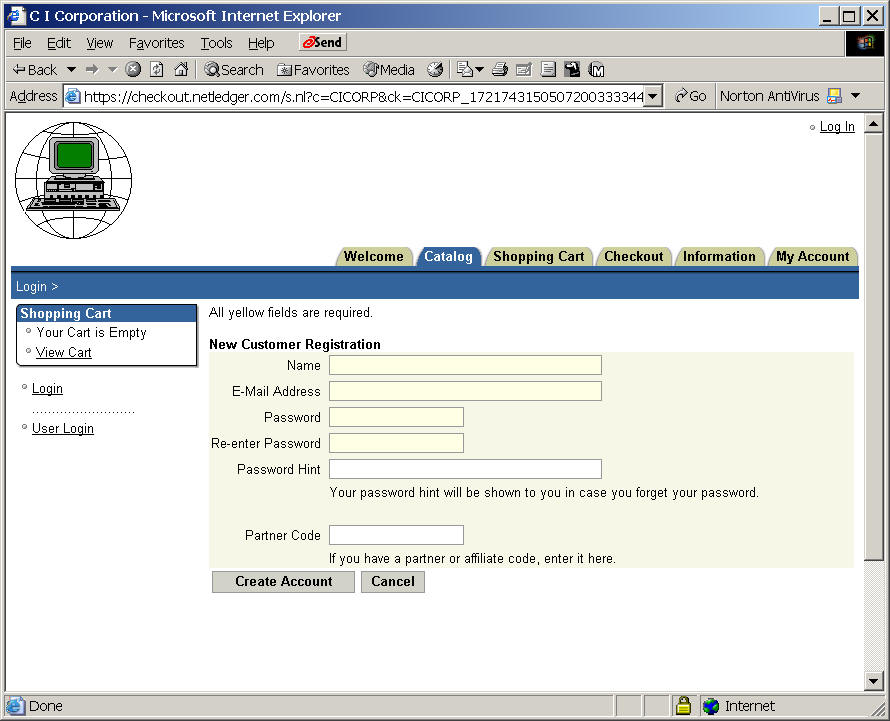
Task: Go to the Home page icon
Action: (x=181, y=70)
